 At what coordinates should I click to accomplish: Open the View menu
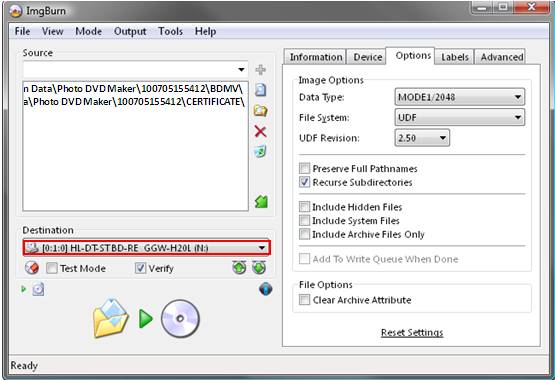pyautogui.click(x=52, y=31)
